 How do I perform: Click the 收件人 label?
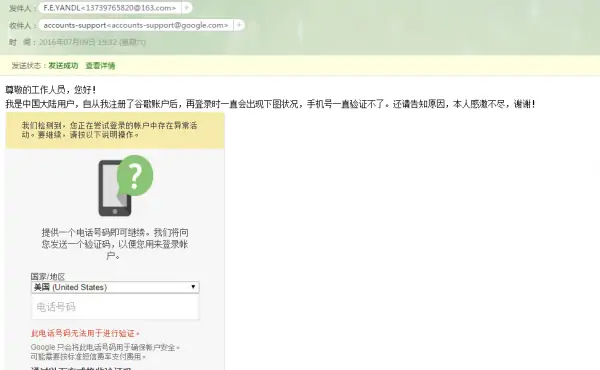click(x=23, y=26)
